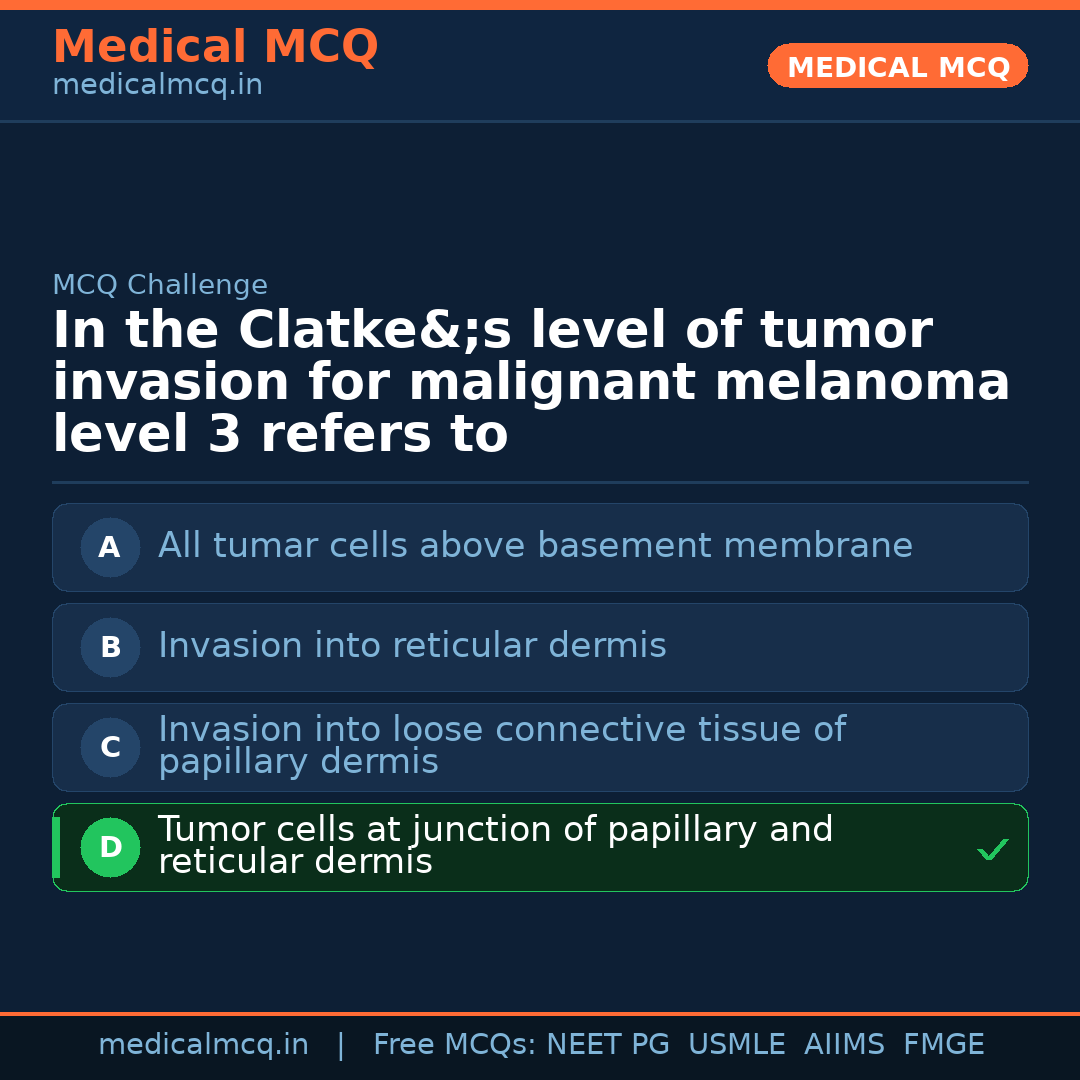Click the question text about Clarke's level
Viewport: 1080px width, 1080px height.
[530, 382]
